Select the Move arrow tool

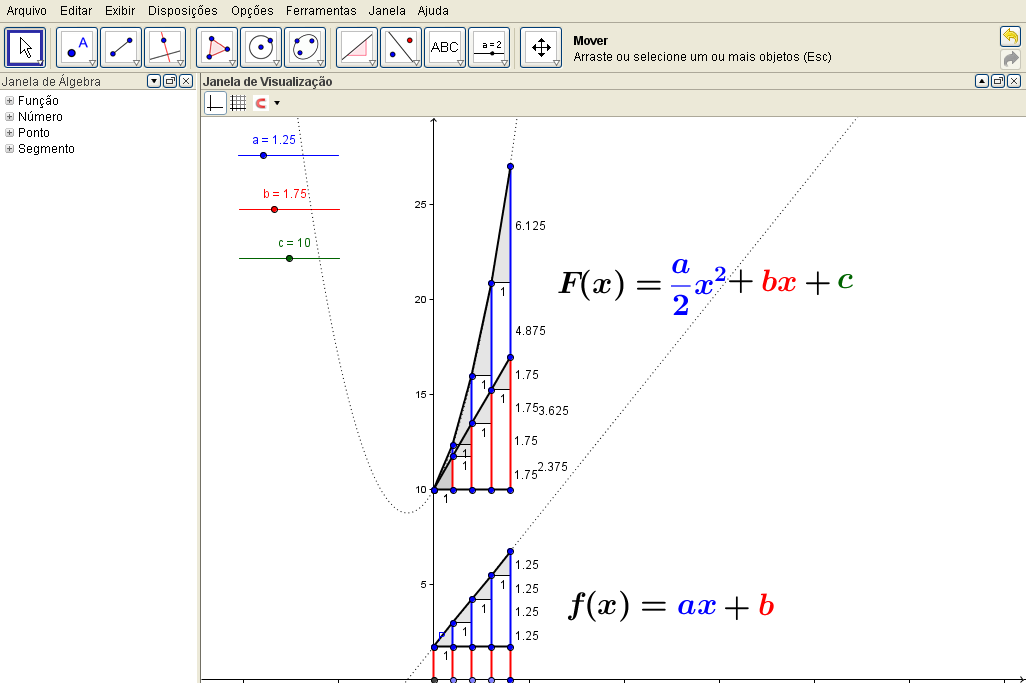coord(25,47)
